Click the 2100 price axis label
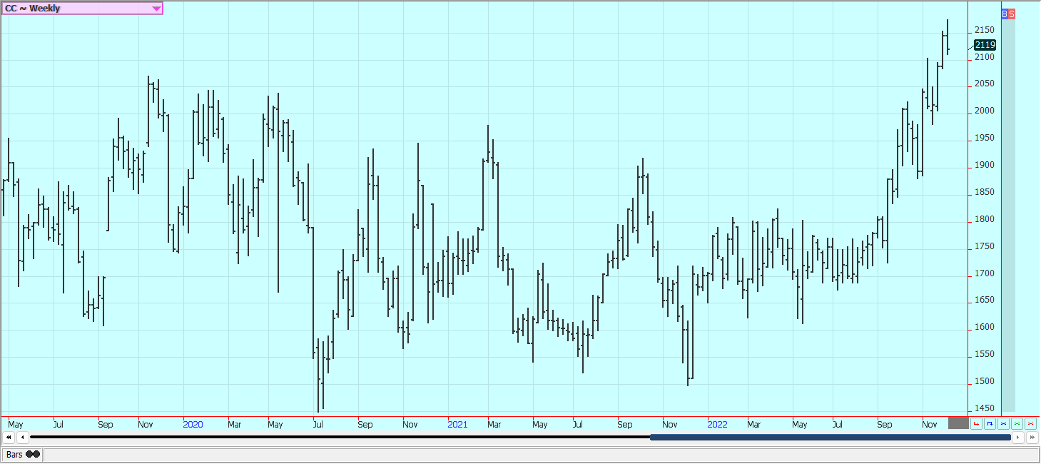This screenshot has height=464, width=1042. [x=984, y=58]
